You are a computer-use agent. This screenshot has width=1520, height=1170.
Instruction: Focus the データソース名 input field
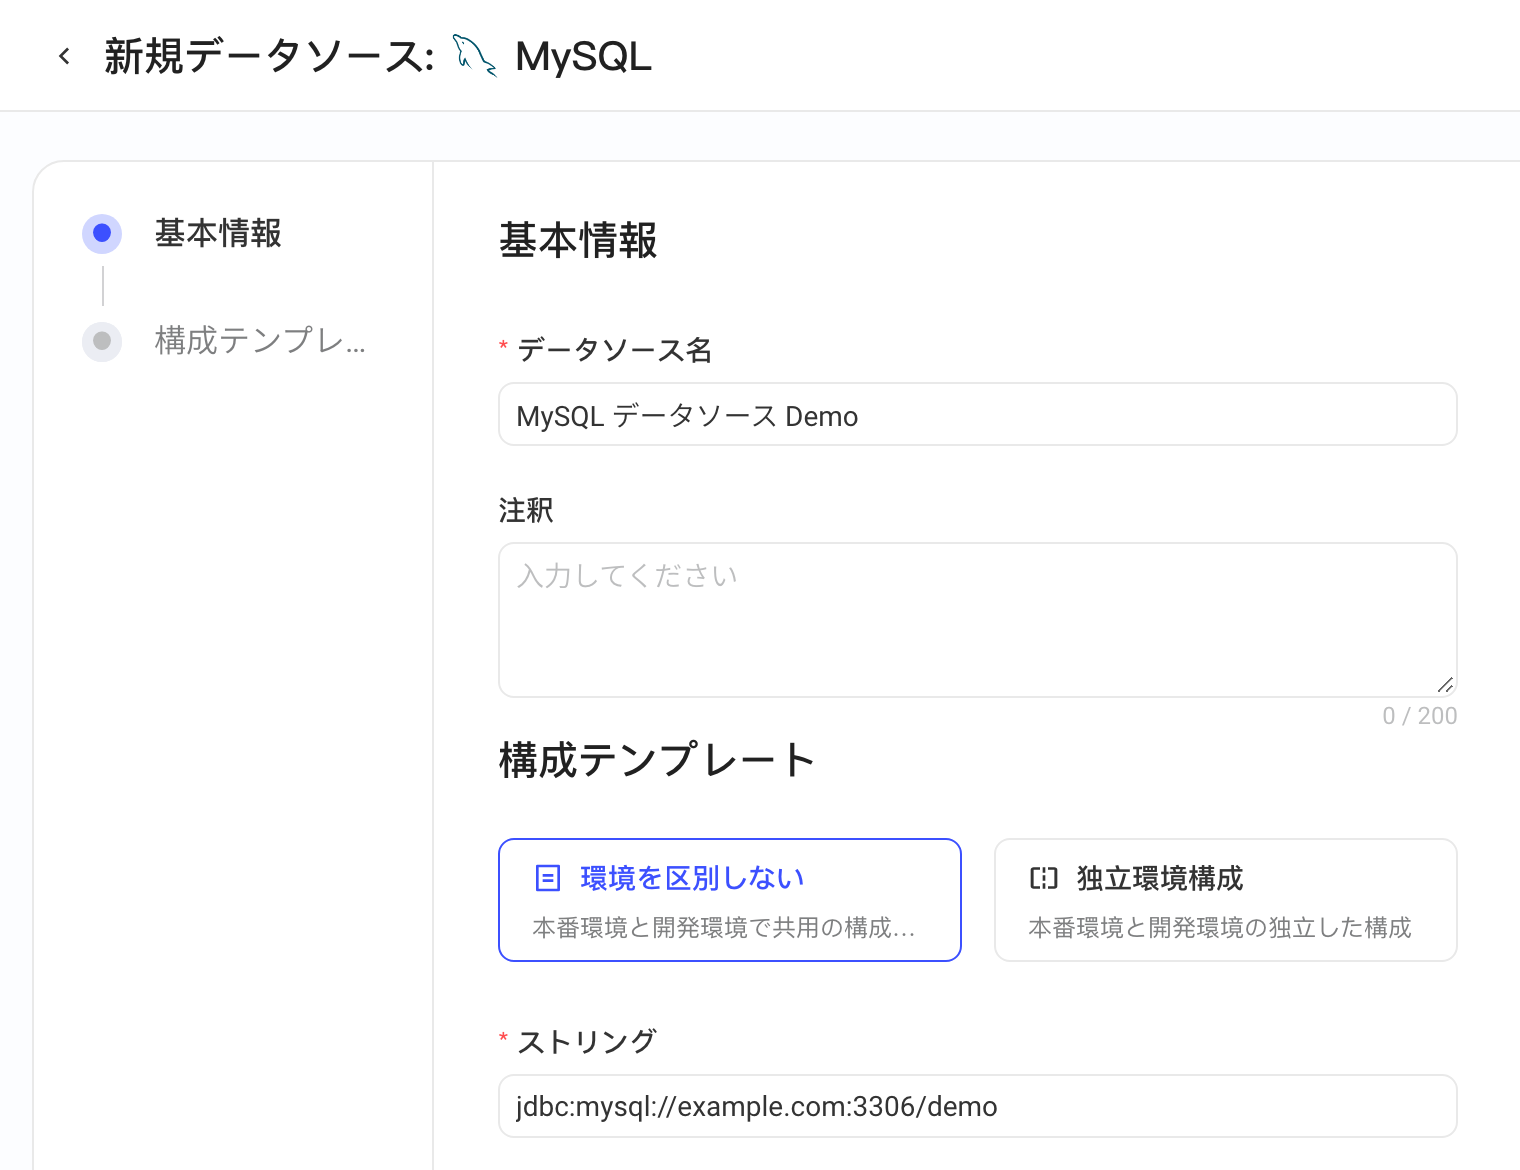(x=978, y=414)
